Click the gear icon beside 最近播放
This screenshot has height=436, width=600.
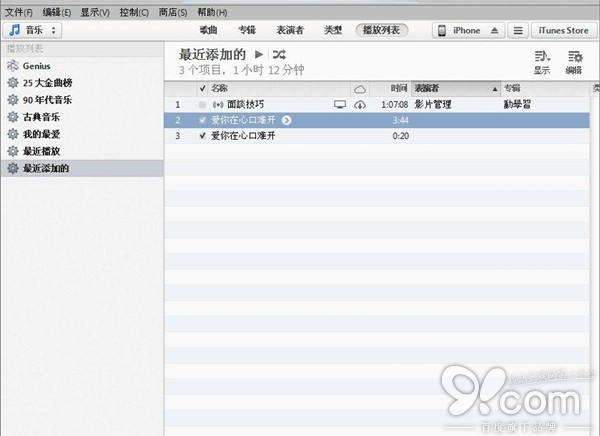13,151
